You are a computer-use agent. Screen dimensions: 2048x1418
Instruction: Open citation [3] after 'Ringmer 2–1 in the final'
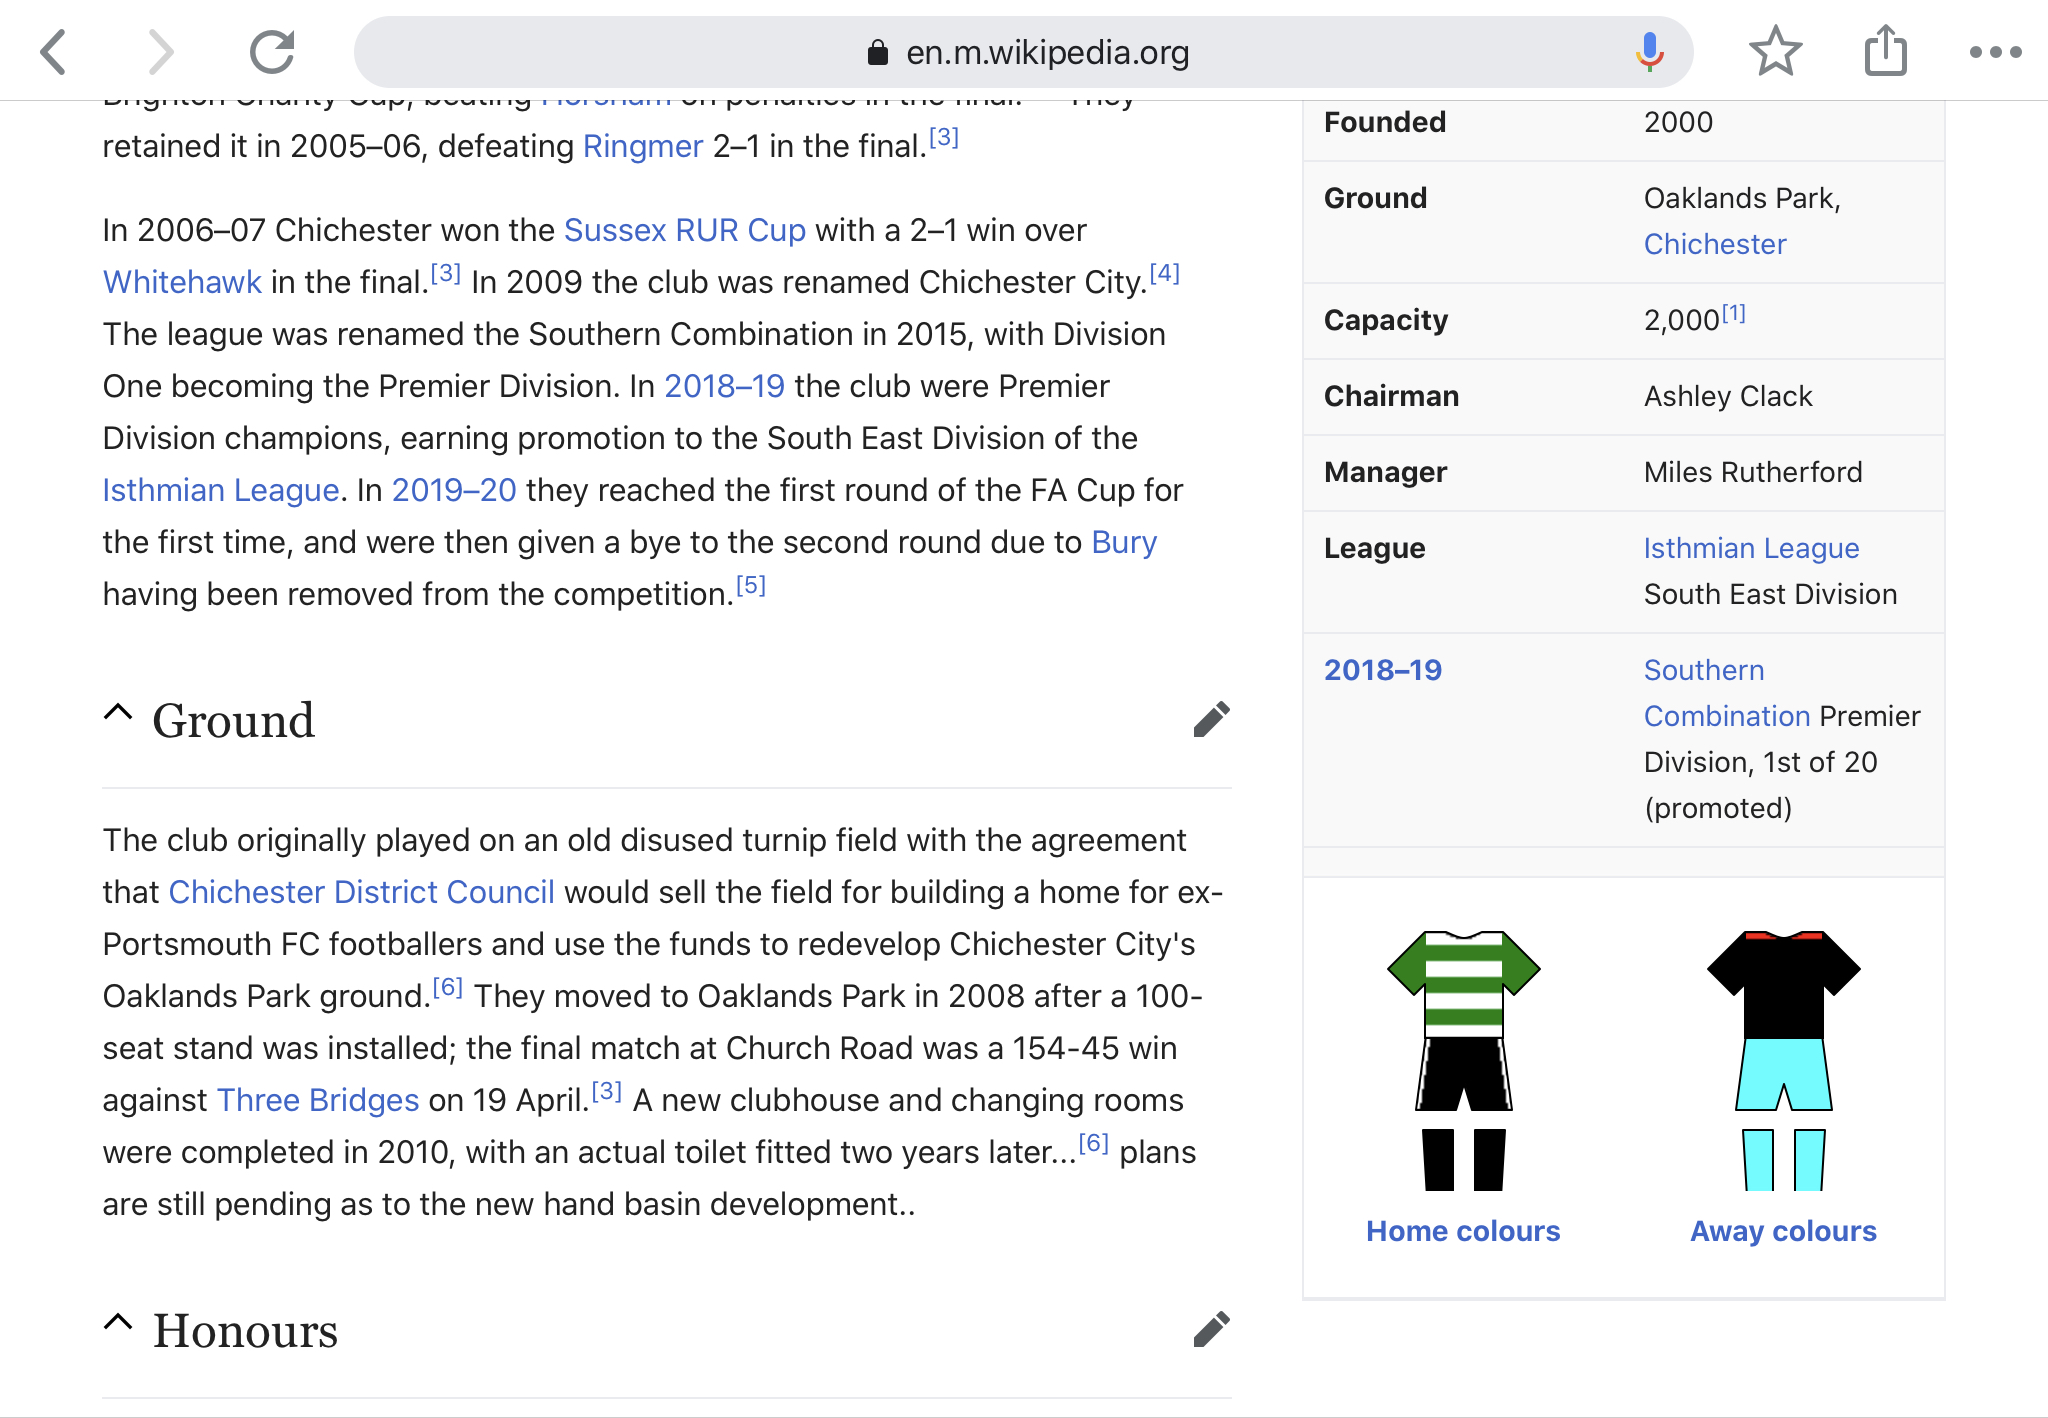pos(943,137)
